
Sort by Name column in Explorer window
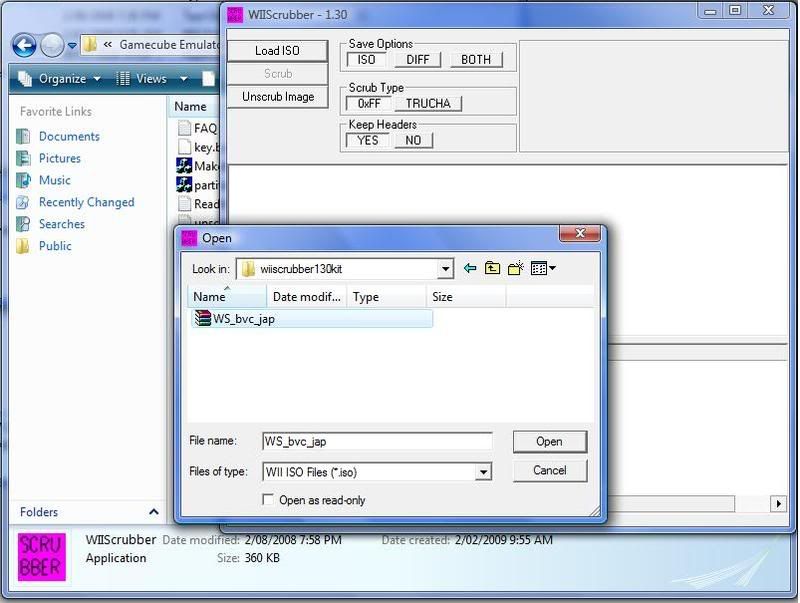pos(194,106)
